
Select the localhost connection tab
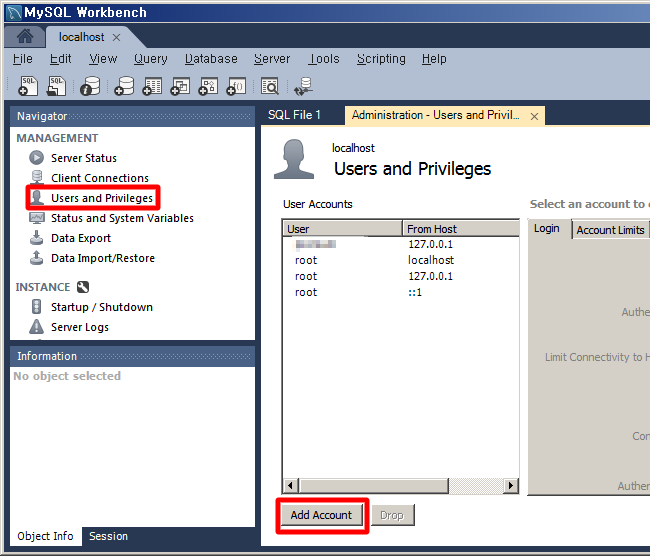81,37
